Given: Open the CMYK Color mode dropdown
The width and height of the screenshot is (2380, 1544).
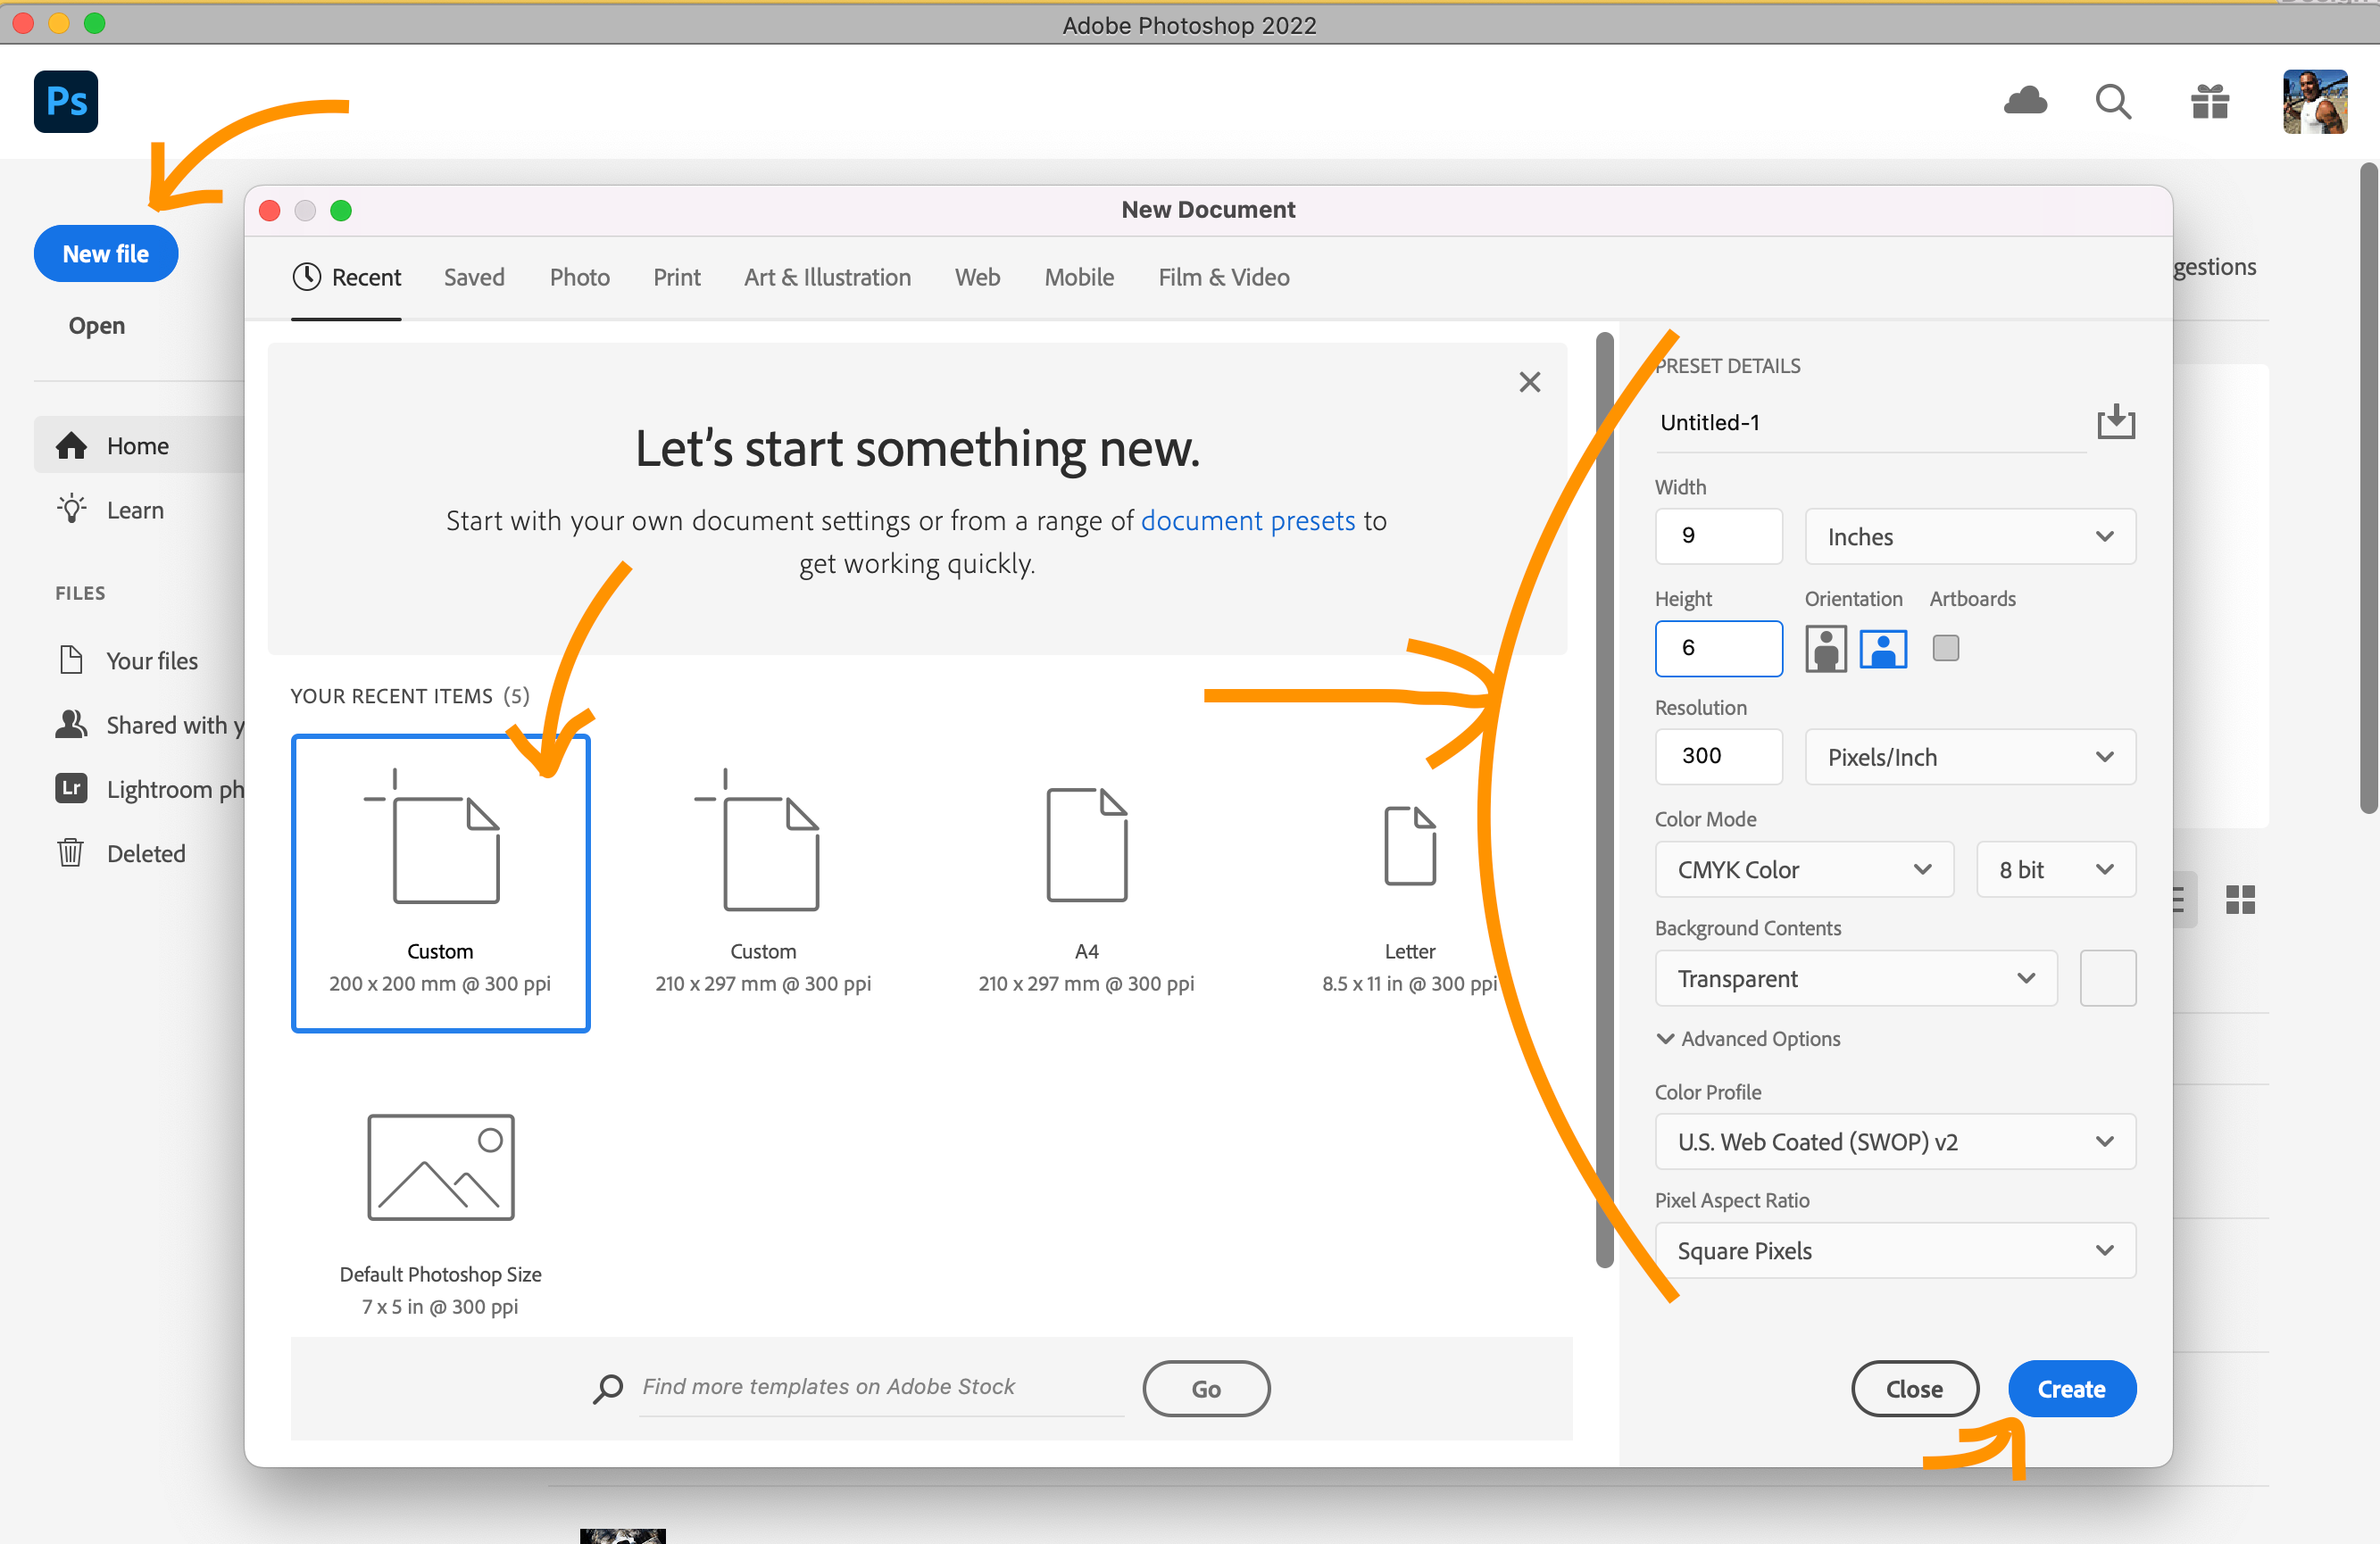Looking at the screenshot, I should 1803,869.
